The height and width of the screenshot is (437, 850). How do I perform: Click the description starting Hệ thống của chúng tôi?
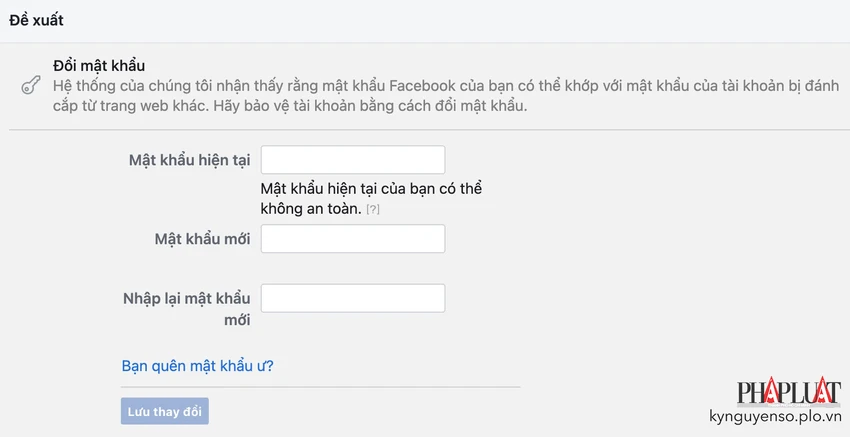(x=446, y=95)
